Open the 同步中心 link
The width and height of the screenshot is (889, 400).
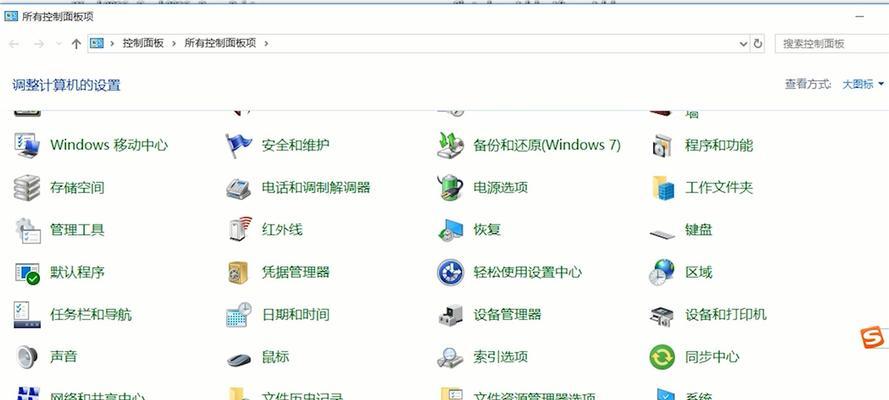click(x=712, y=357)
